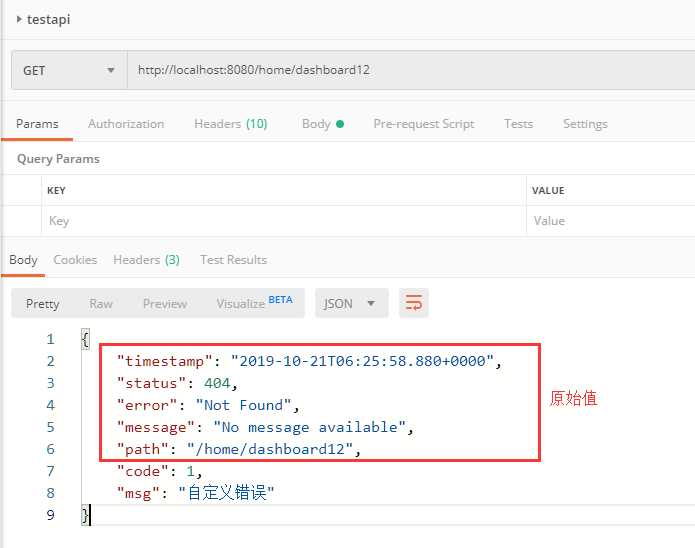Open the response Cookies tab

pos(75,260)
